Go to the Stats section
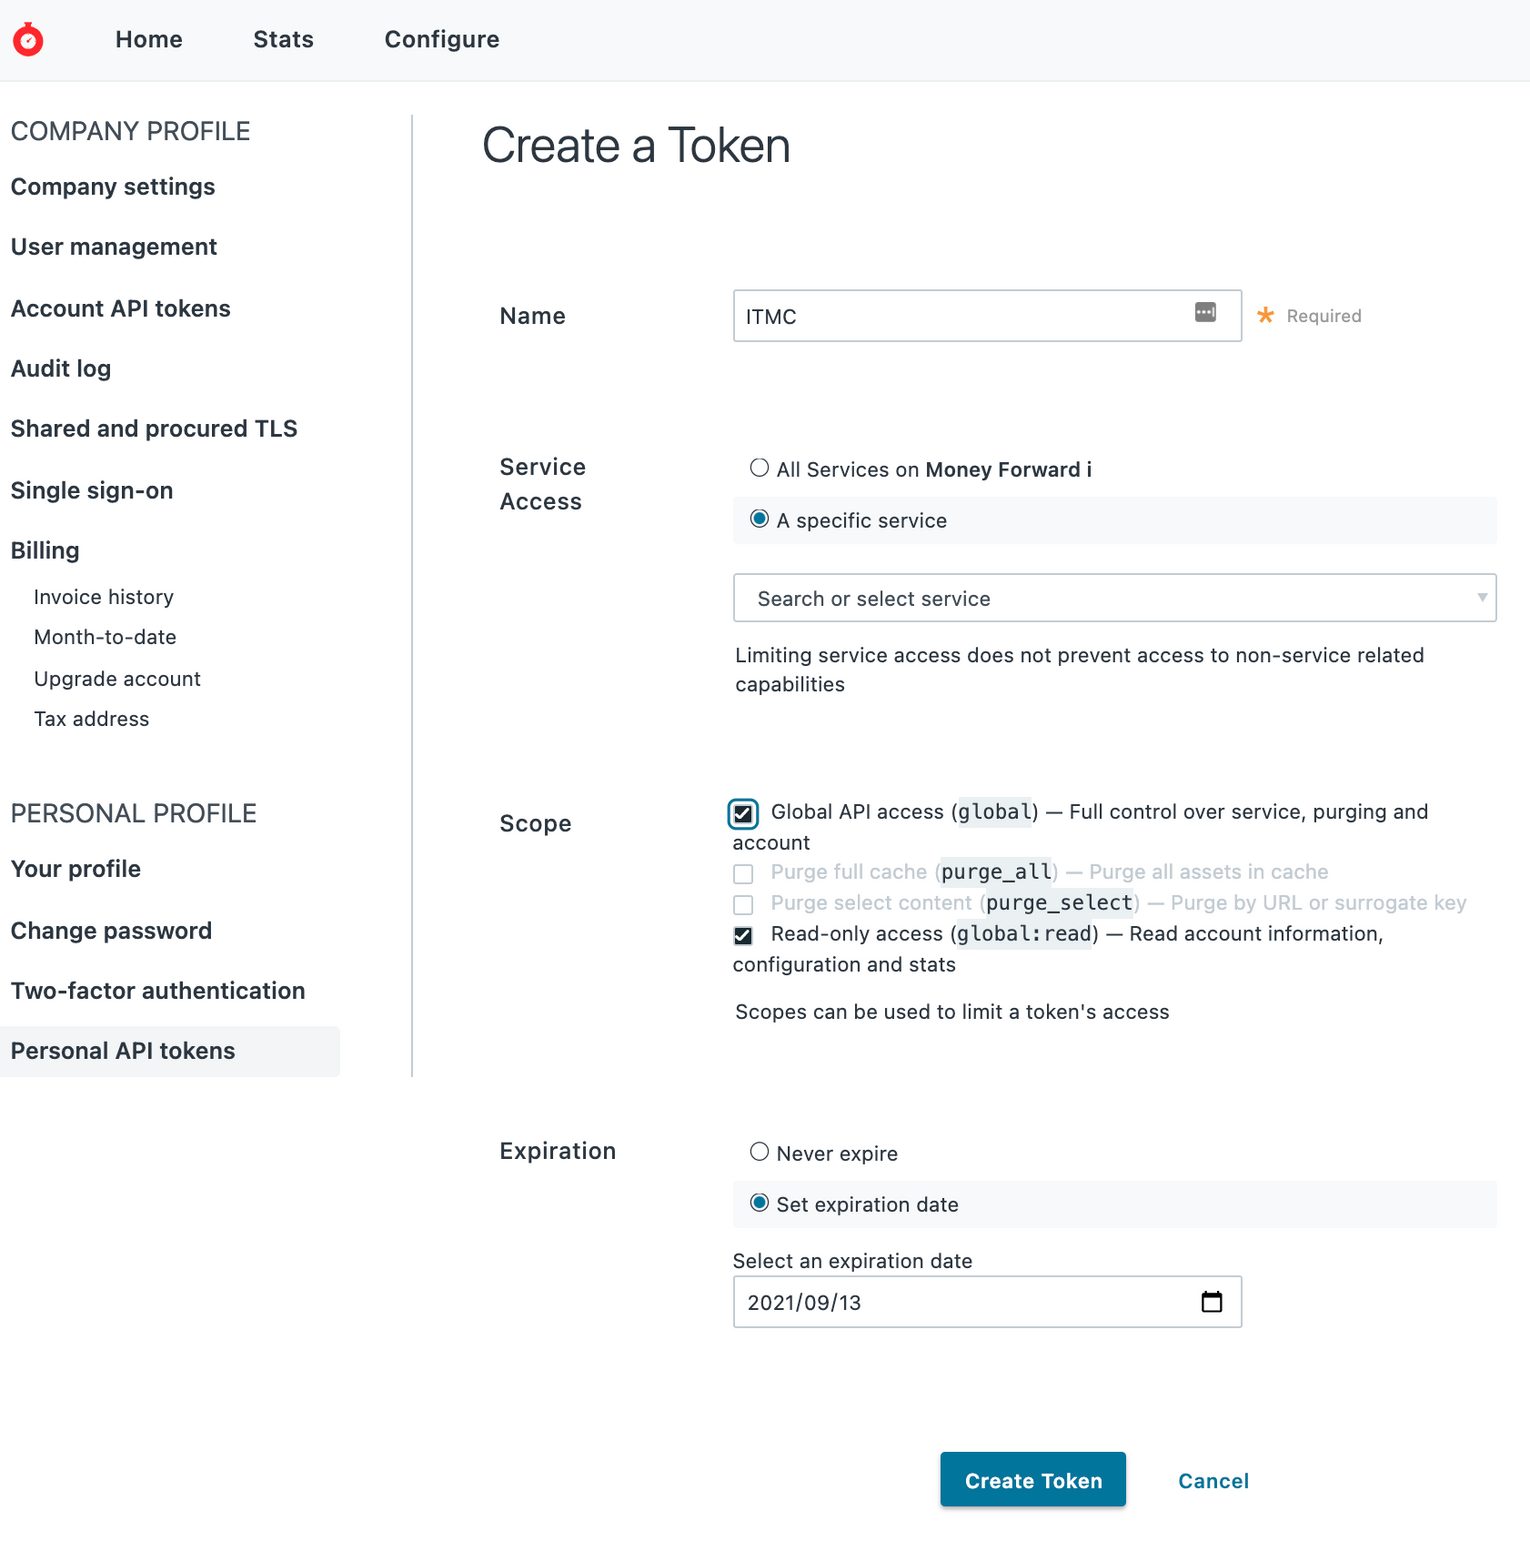1530x1552 pixels. [x=283, y=39]
